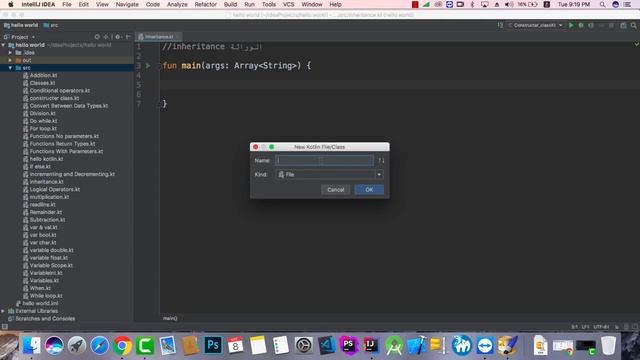Viewport: 640px width, 360px height.
Task: Select While loop.kt file
Action: (x=46, y=296)
